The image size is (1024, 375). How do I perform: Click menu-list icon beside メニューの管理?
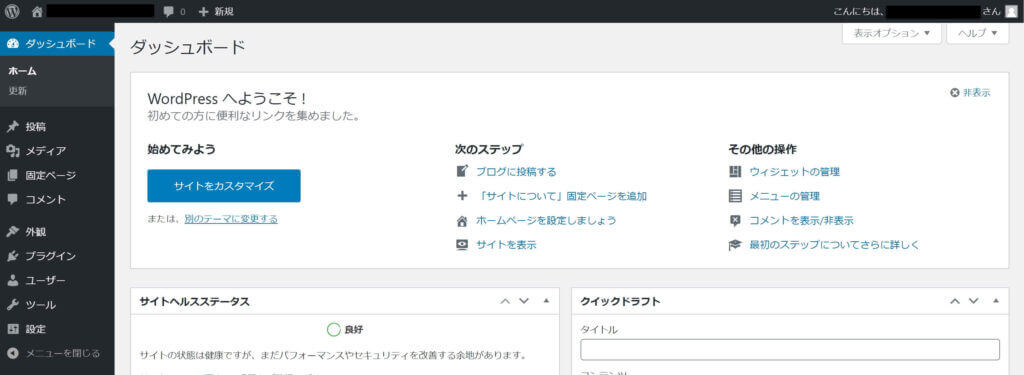coord(735,195)
